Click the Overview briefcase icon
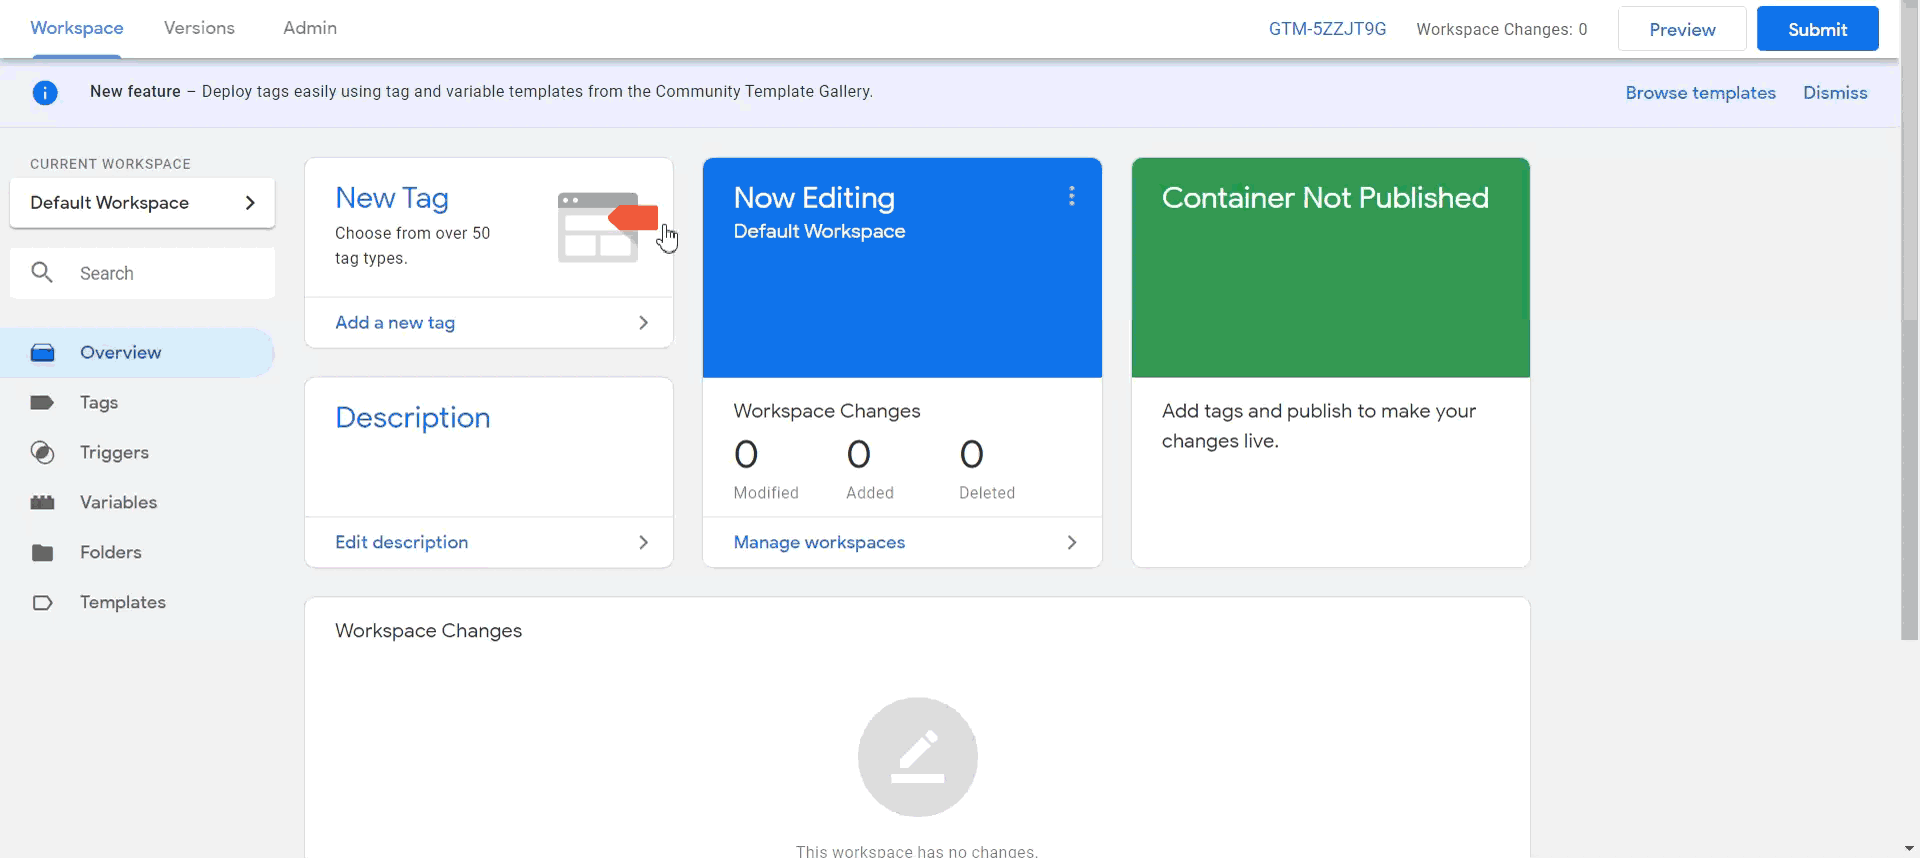Image resolution: width=1920 pixels, height=858 pixels. pos(42,353)
